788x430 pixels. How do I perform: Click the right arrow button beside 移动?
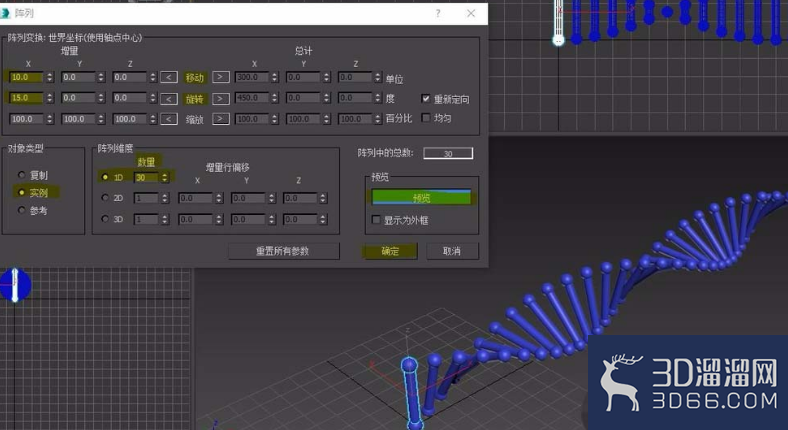tap(221, 77)
